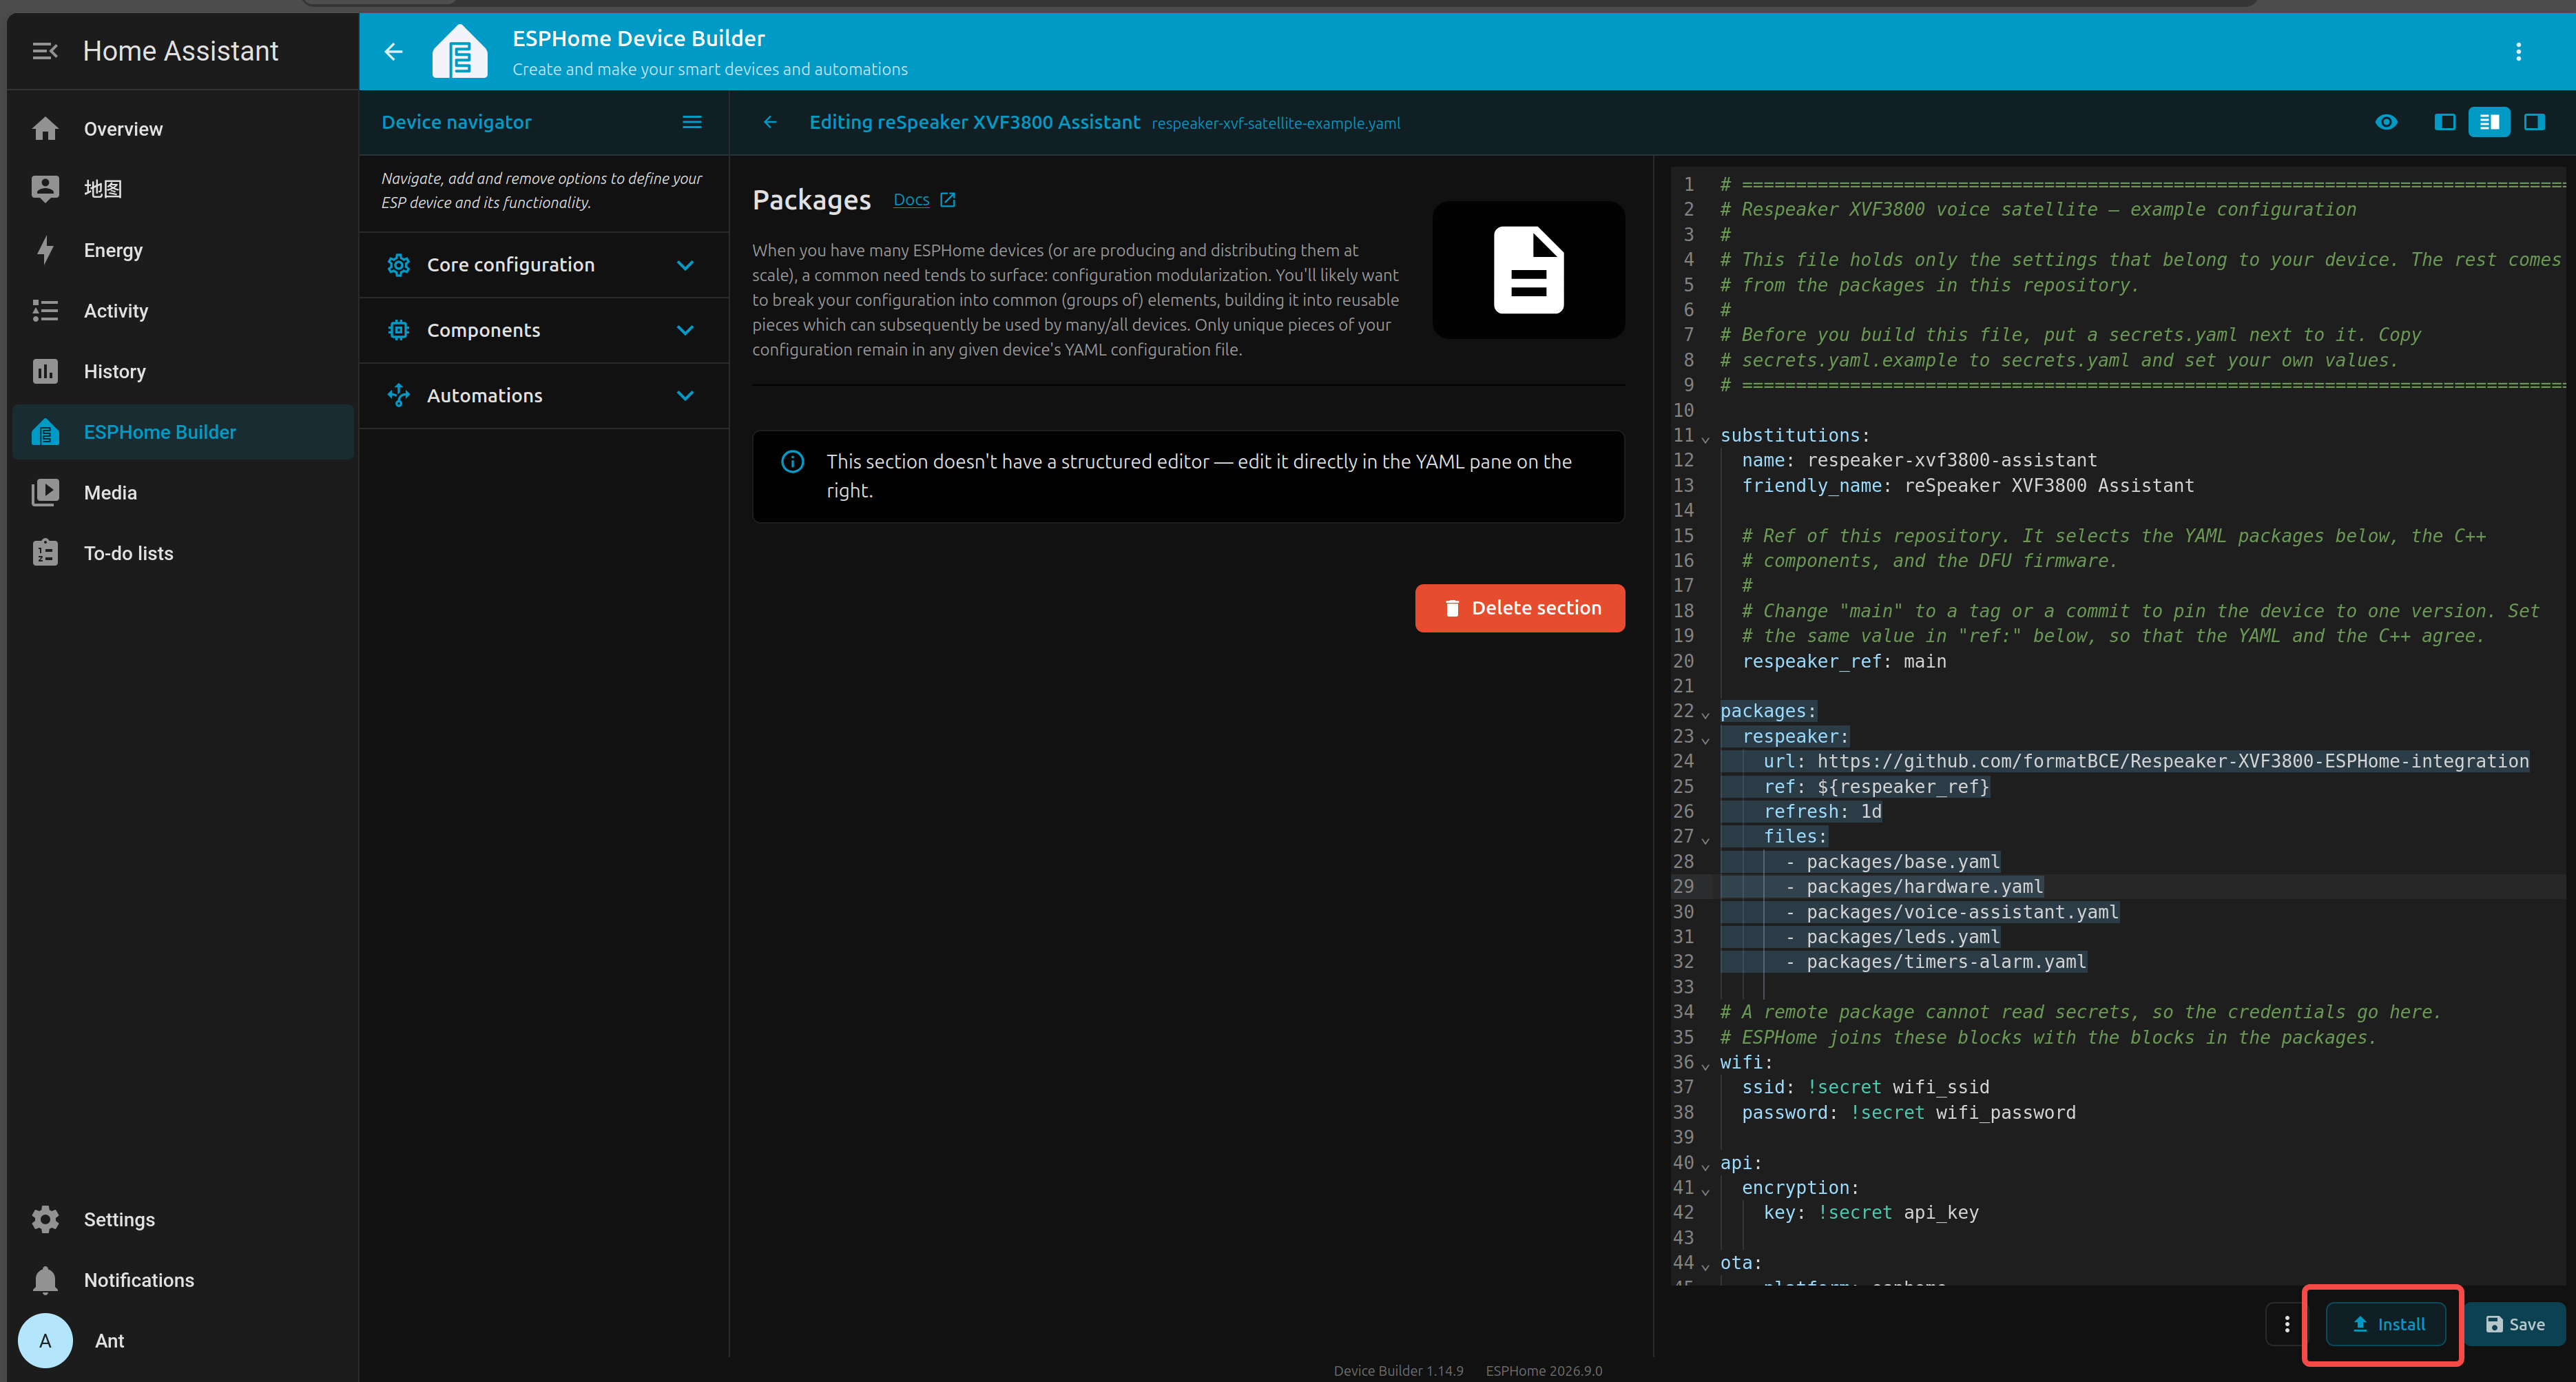Toggle the eye preview icon
Image resolution: width=2576 pixels, height=1382 pixels.
2386,122
